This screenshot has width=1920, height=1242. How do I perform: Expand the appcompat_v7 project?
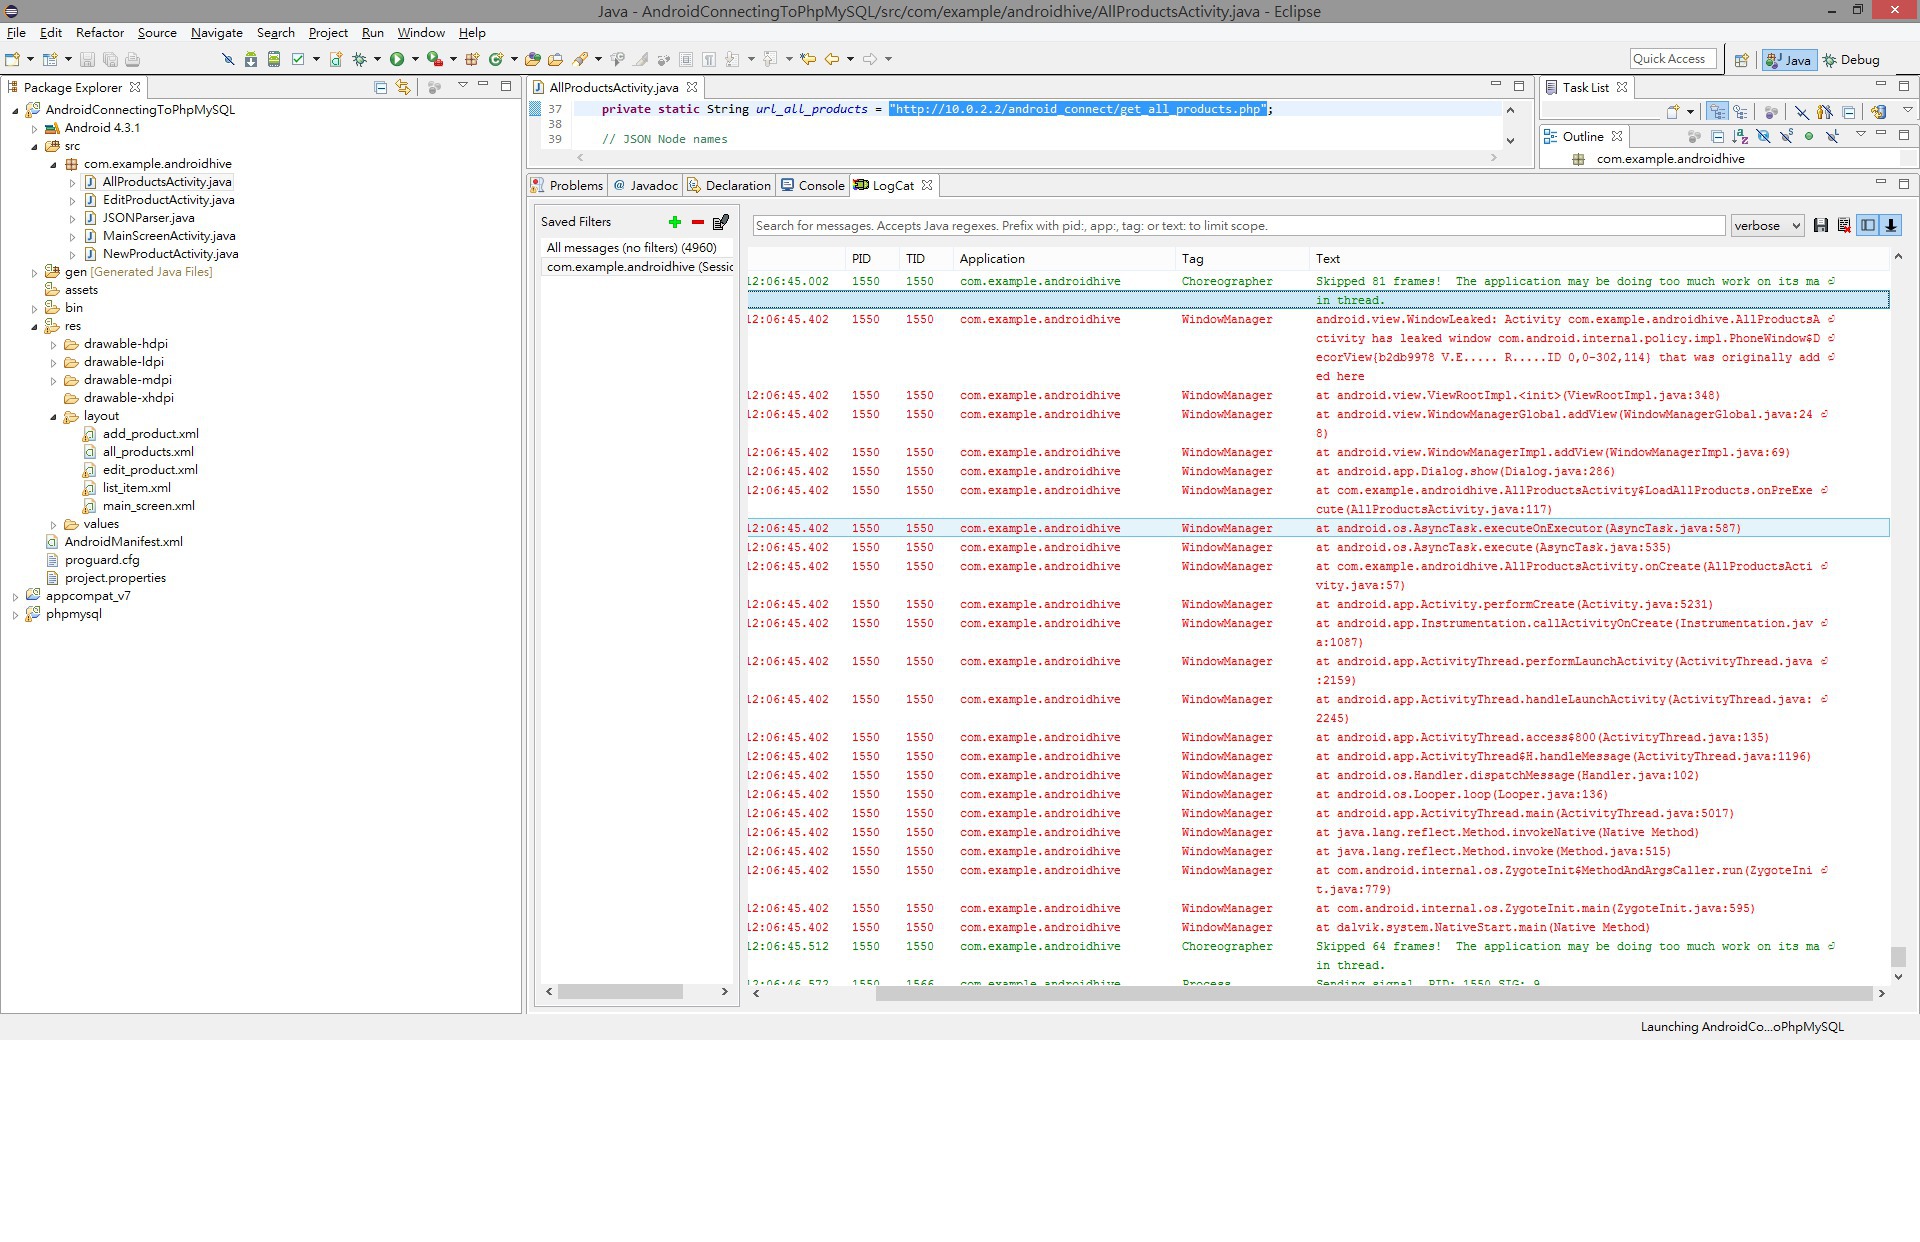pos(15,596)
